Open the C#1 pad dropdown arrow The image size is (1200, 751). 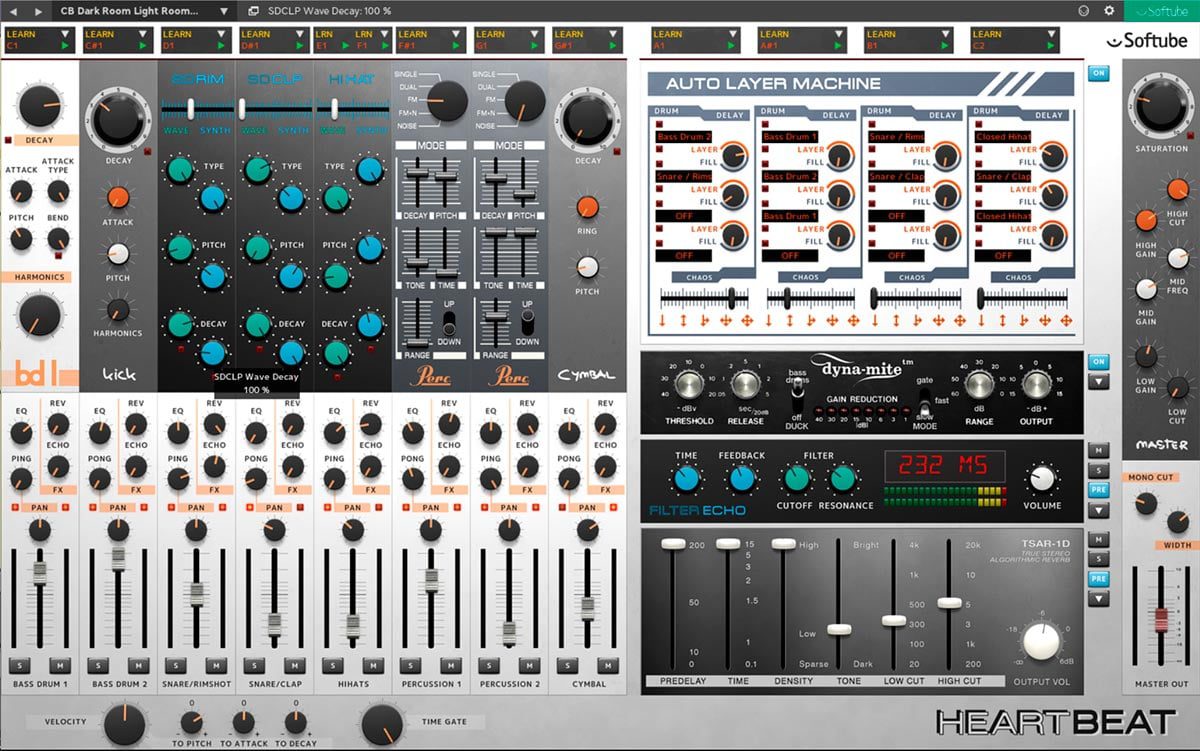tap(144, 34)
